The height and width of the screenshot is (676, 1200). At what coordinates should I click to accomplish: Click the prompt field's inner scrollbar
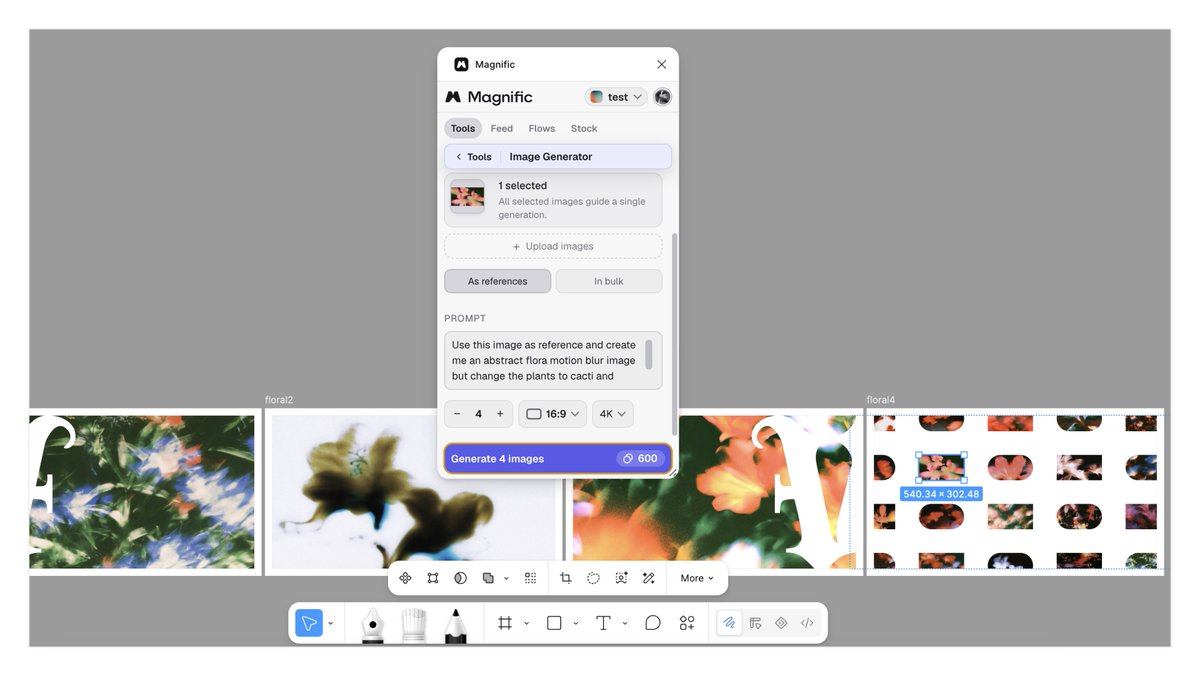[x=649, y=354]
